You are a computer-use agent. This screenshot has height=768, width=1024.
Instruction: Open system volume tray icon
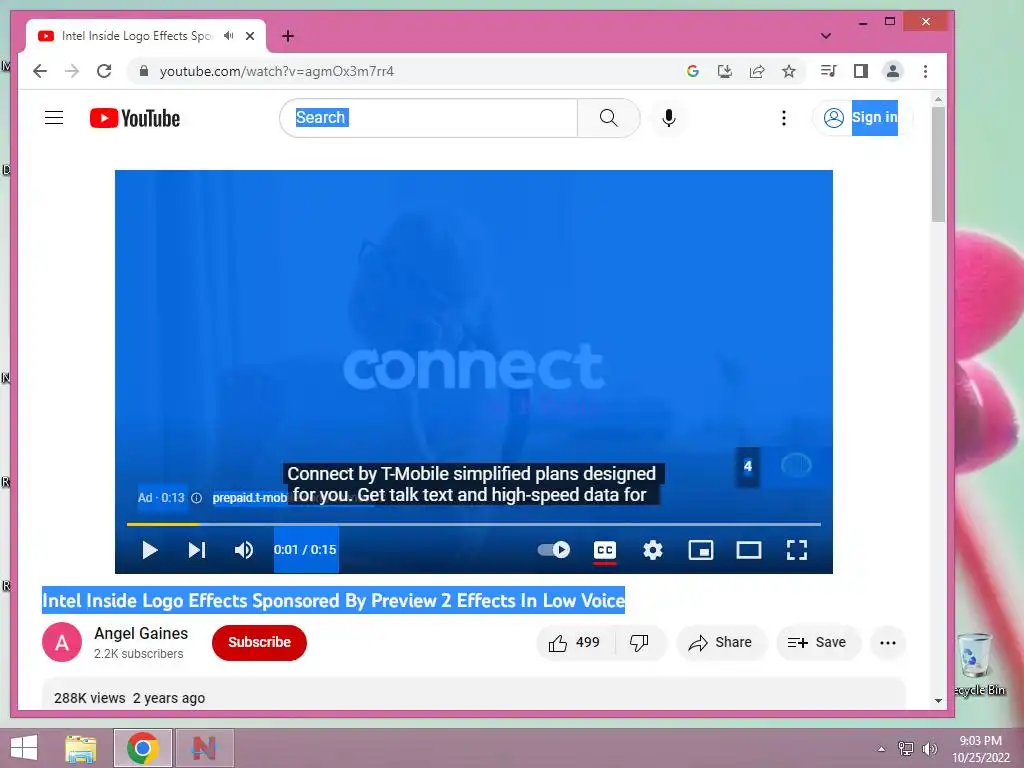click(929, 748)
